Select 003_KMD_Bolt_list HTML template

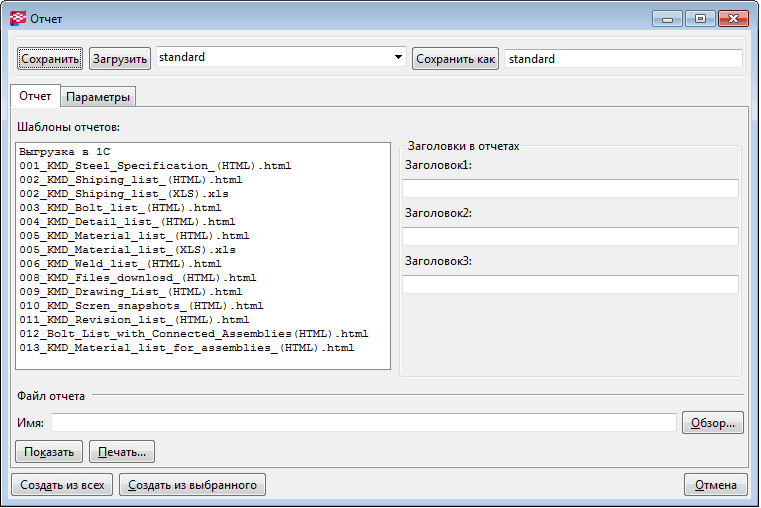point(120,207)
